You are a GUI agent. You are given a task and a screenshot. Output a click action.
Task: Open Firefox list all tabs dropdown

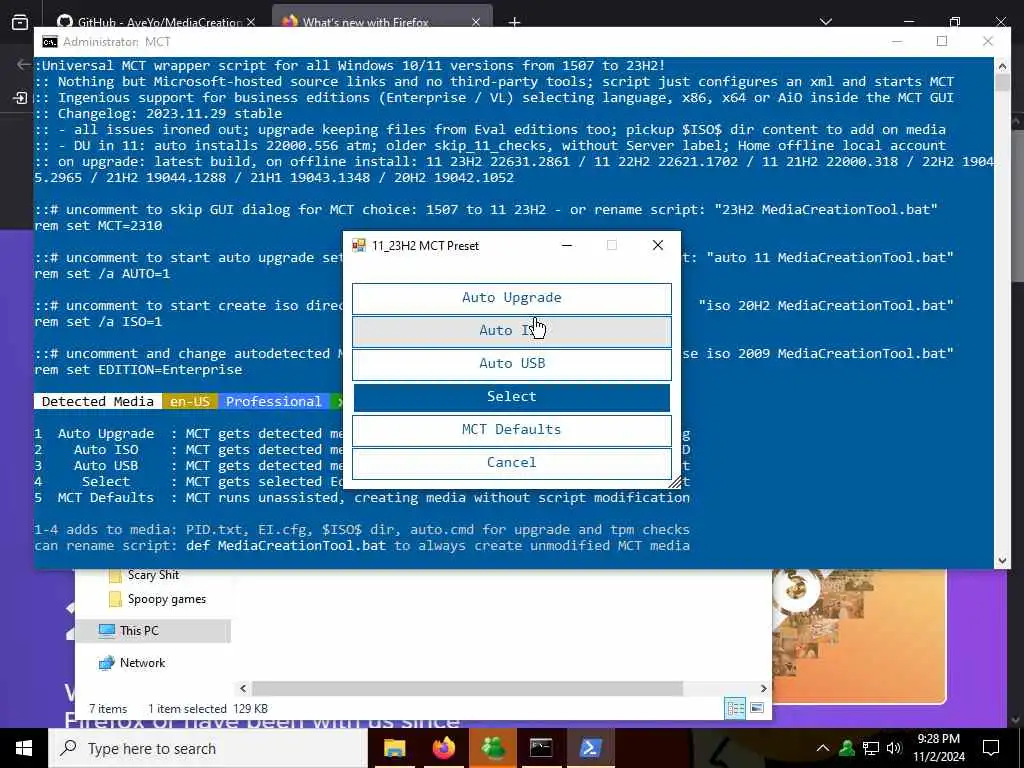tap(825, 22)
